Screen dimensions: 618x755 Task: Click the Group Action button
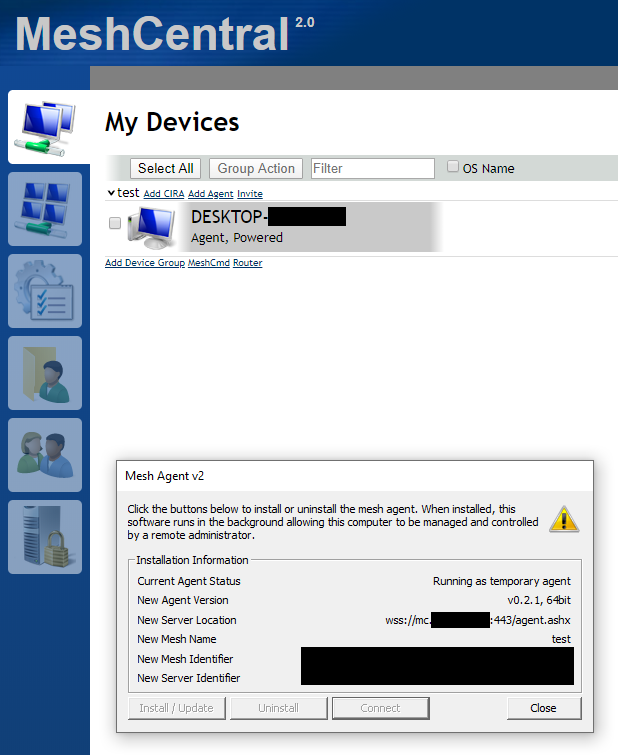point(256,169)
